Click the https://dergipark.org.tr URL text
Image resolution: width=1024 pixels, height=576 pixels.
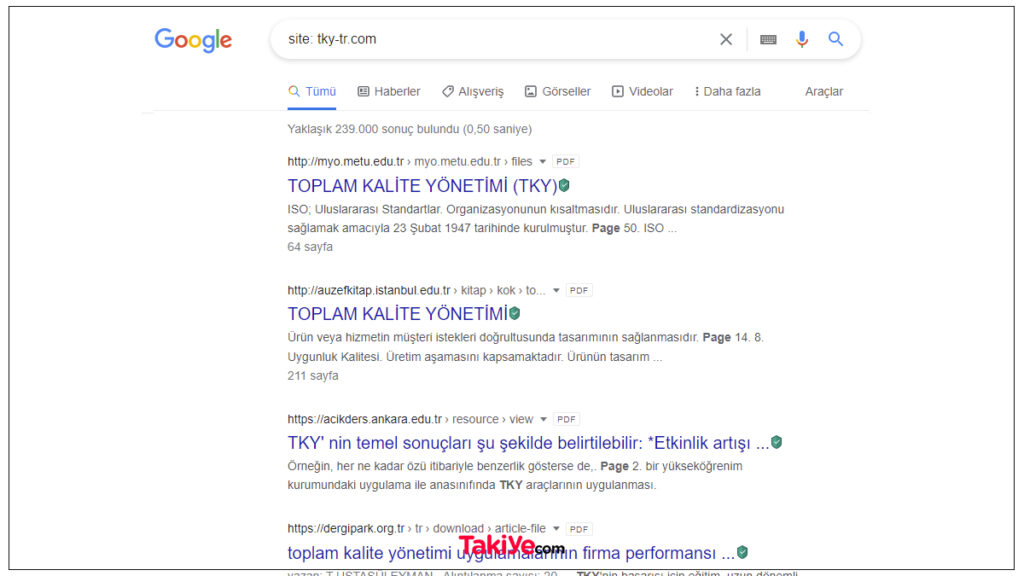pos(346,529)
